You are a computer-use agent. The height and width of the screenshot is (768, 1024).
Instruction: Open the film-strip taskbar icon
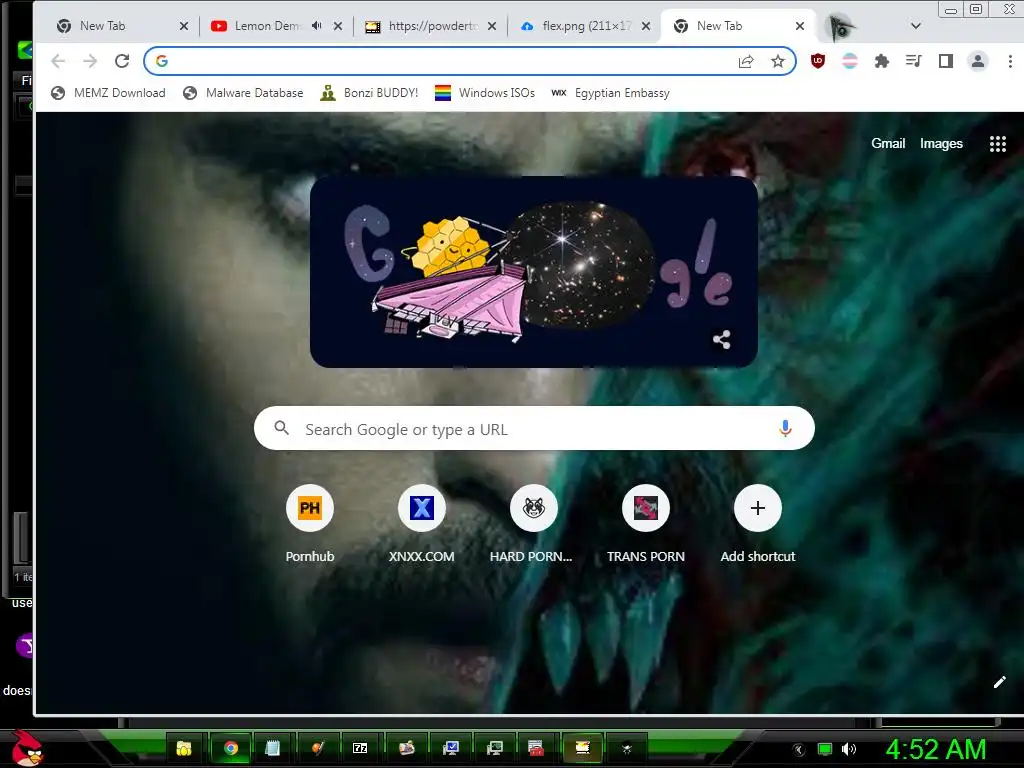coord(582,748)
